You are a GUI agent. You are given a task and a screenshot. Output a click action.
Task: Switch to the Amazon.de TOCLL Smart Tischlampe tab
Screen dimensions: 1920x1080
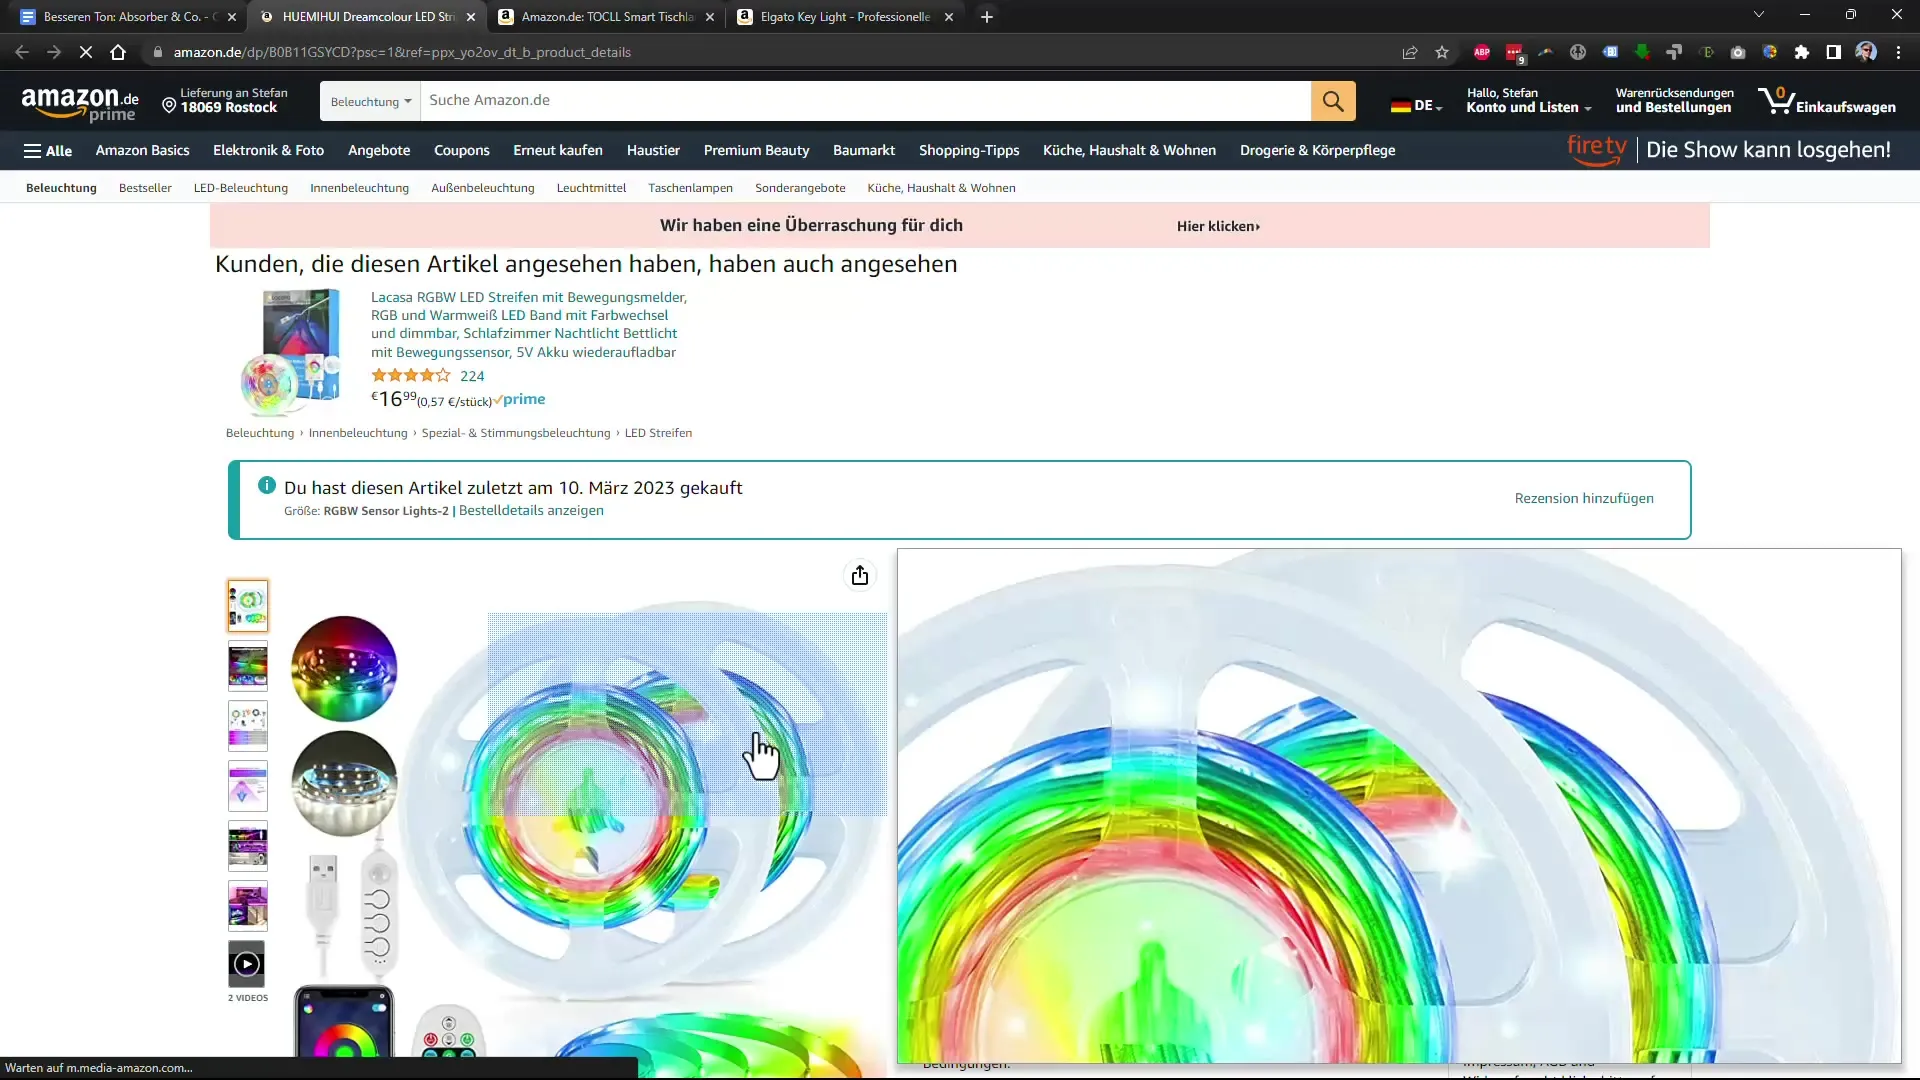(x=607, y=17)
